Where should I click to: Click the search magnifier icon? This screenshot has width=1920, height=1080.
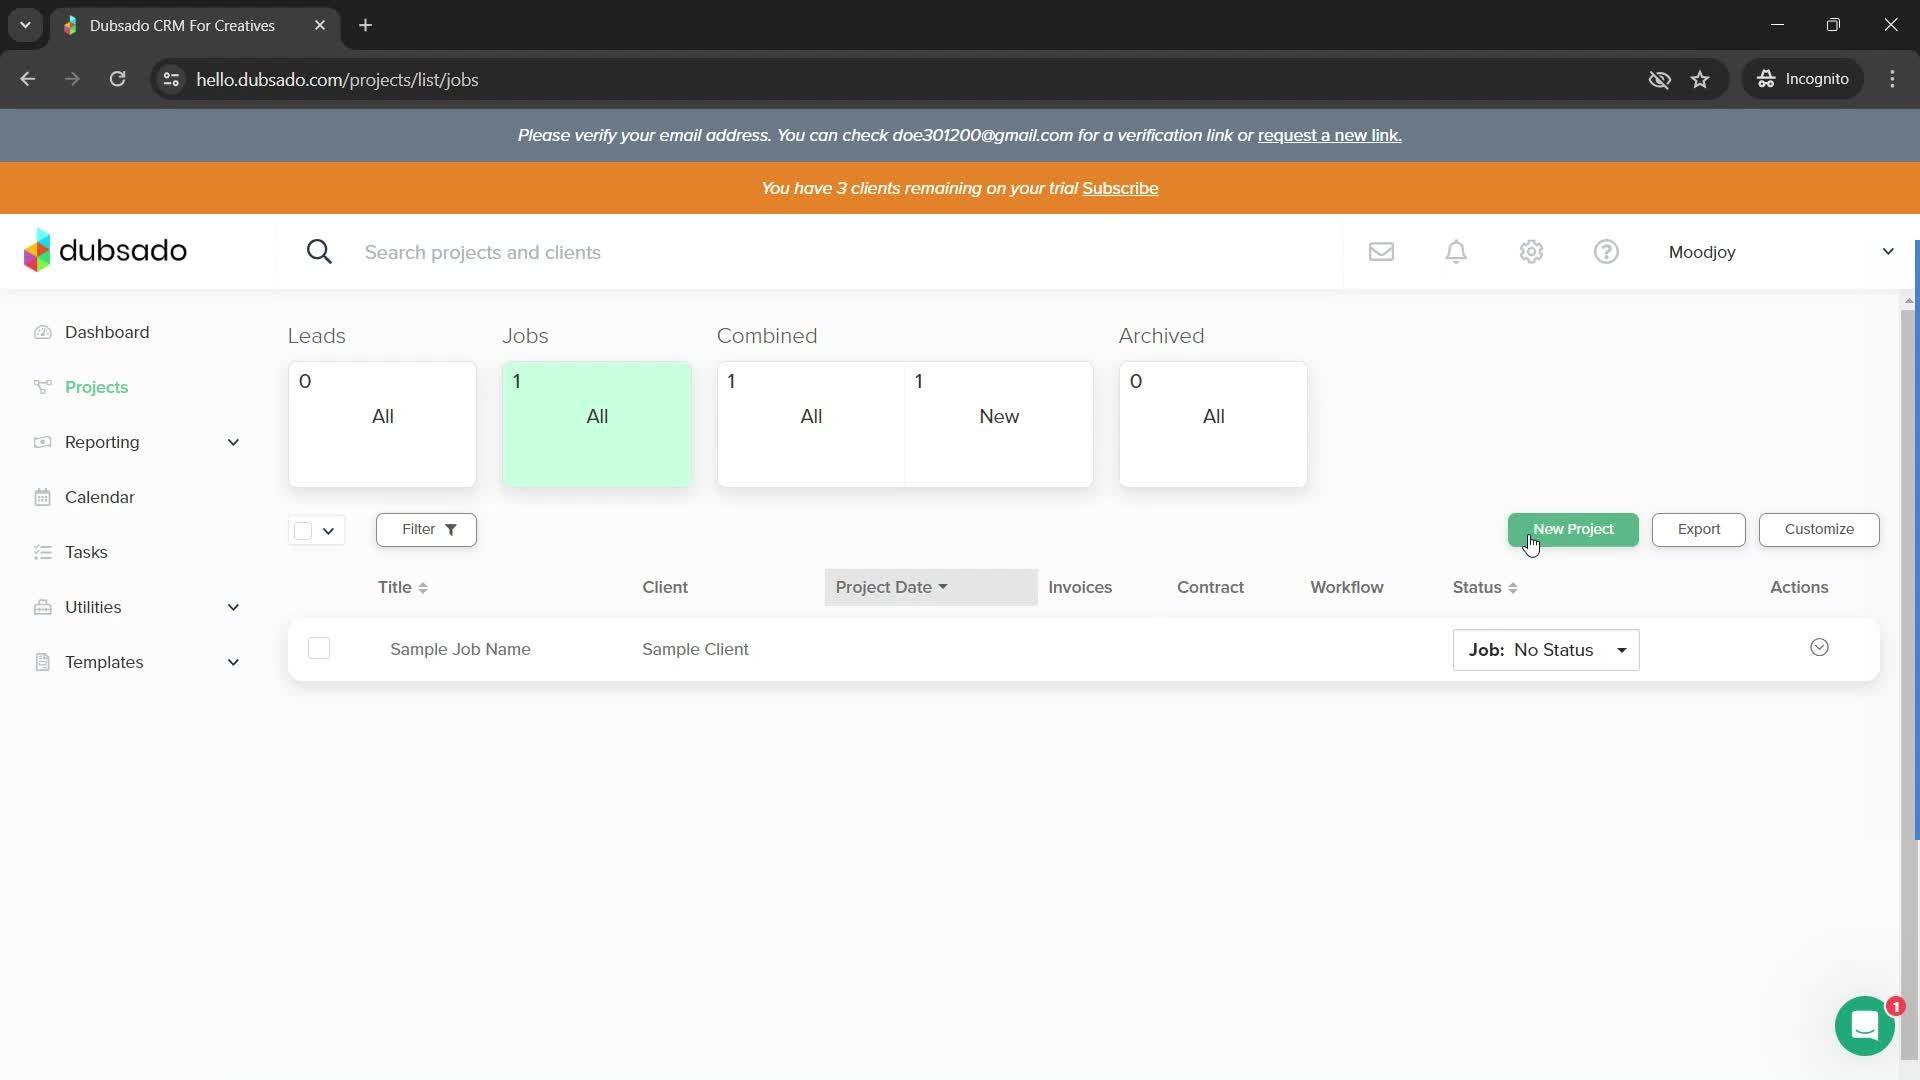319,252
